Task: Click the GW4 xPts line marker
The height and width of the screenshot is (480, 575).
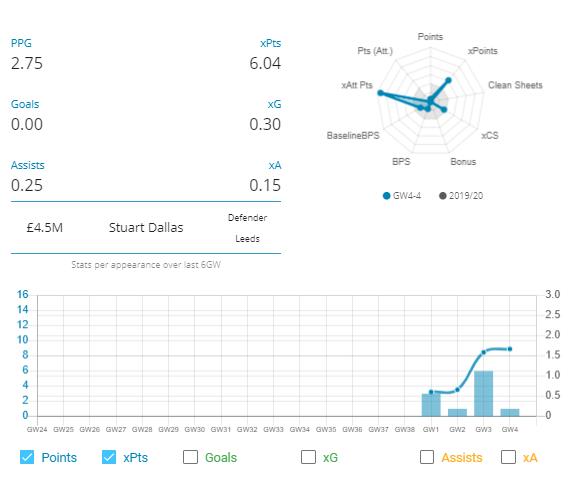Action: point(510,349)
